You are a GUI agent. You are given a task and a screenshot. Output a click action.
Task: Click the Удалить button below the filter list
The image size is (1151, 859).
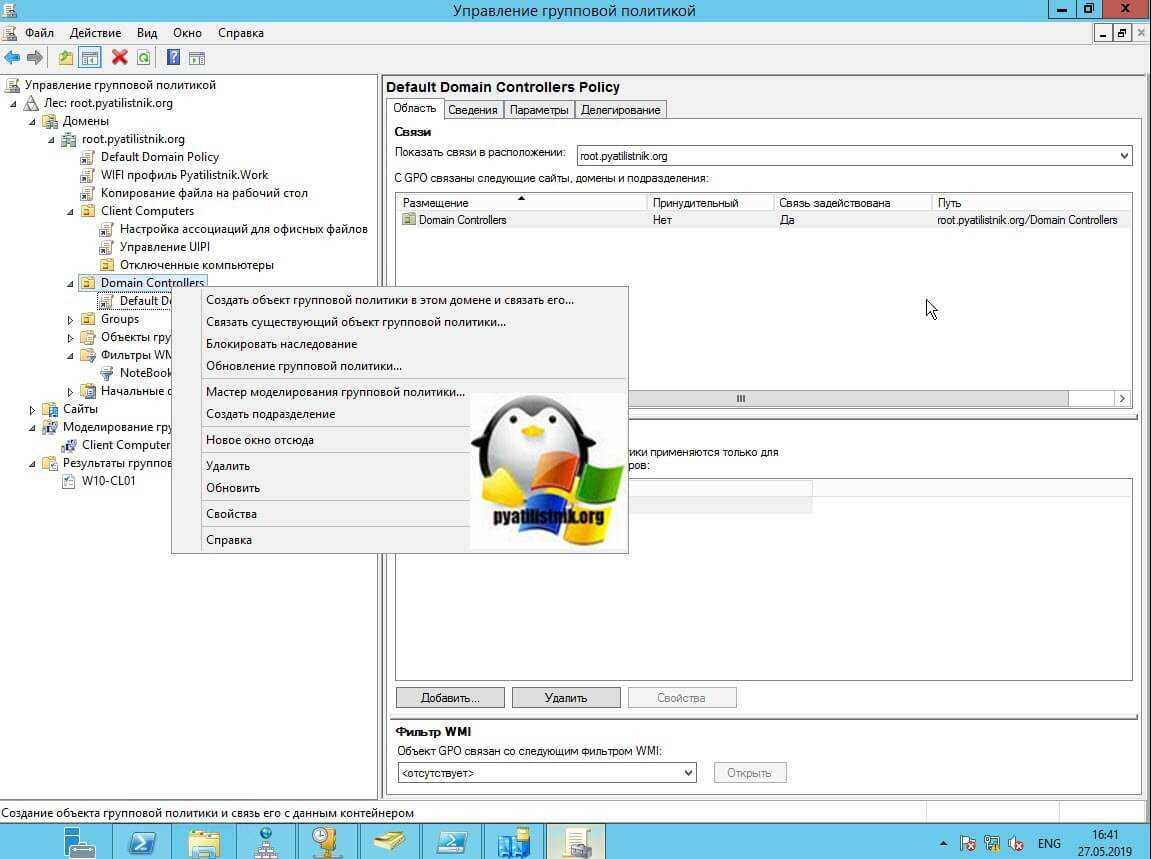point(566,698)
